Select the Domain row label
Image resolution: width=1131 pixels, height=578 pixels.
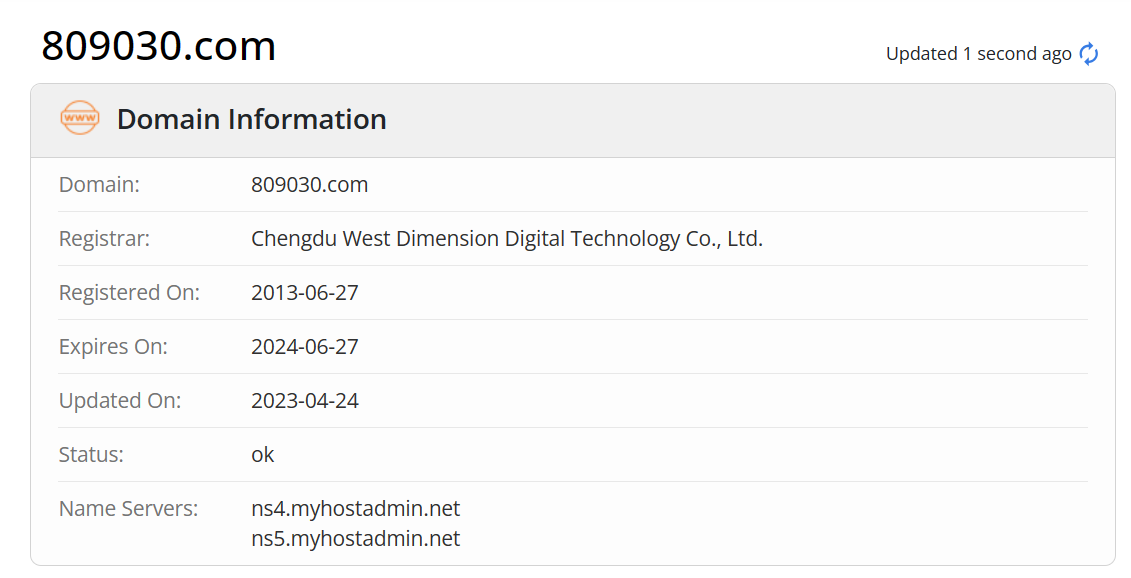[99, 184]
